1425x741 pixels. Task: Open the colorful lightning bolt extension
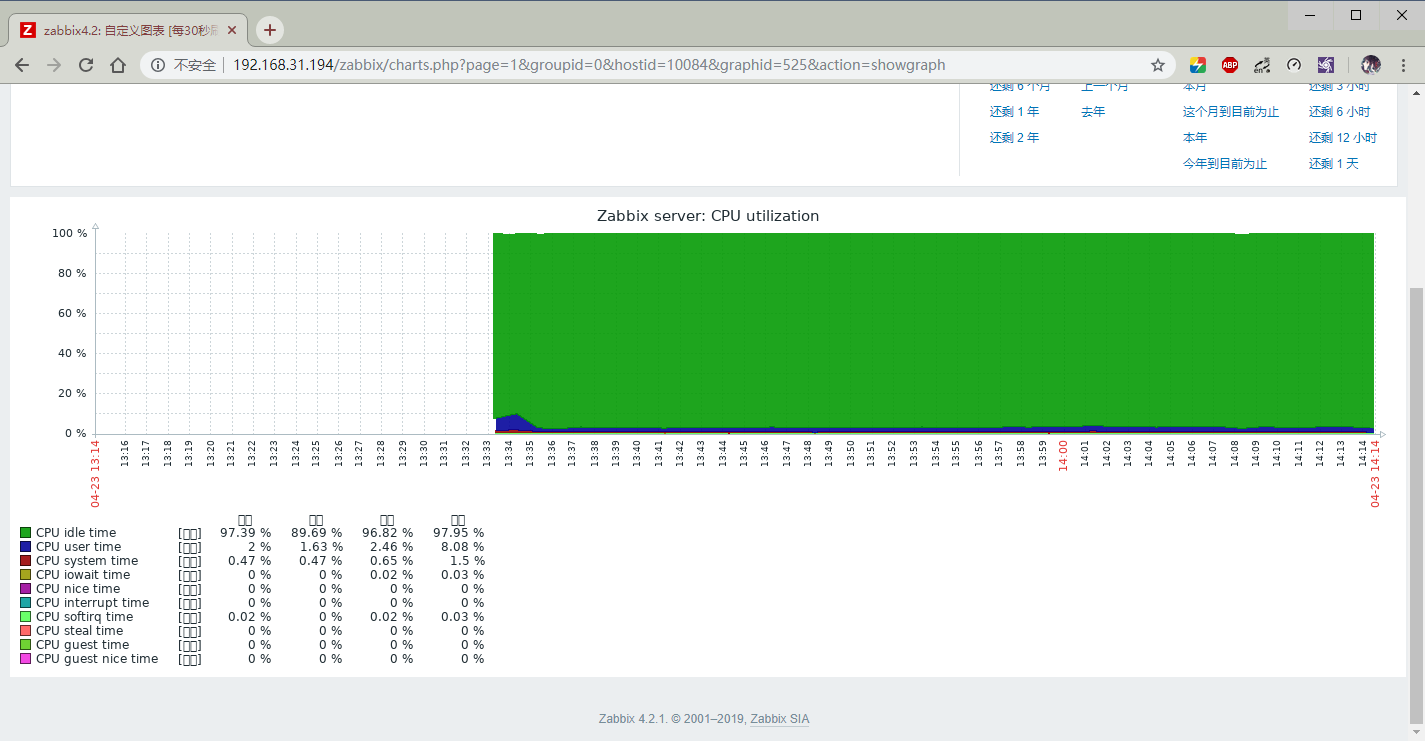(1197, 65)
